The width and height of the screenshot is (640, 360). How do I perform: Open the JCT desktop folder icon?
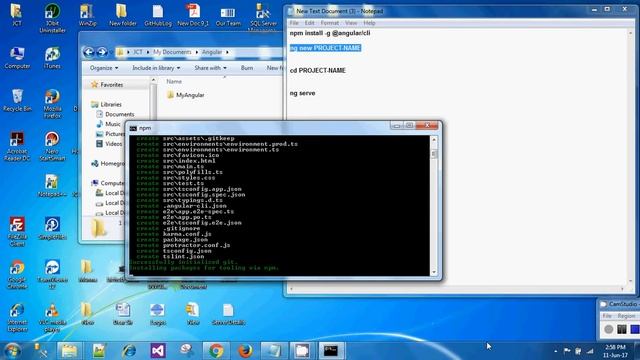click(16, 14)
